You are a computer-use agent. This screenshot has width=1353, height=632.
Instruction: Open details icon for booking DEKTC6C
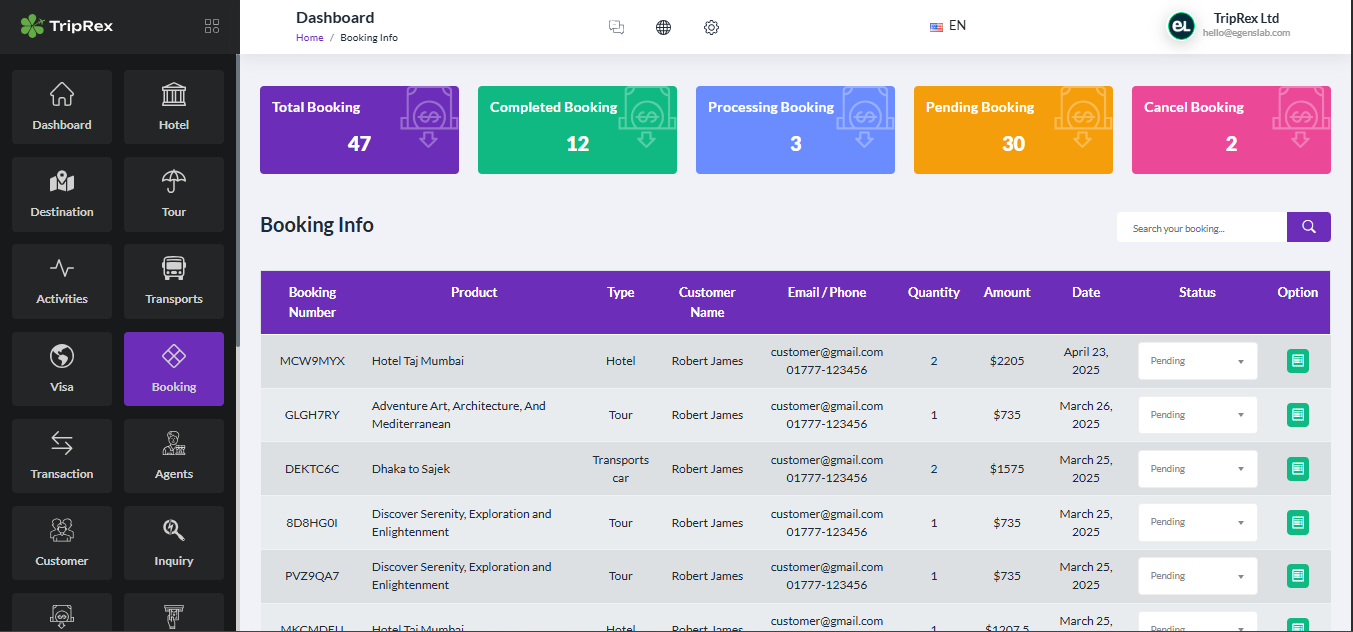(x=1297, y=468)
